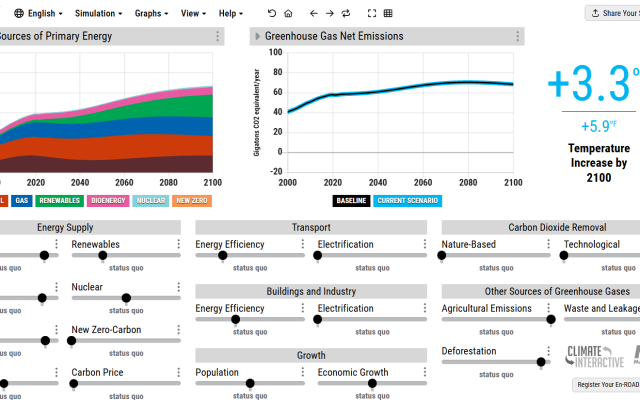The height and width of the screenshot is (400, 640).
Task: Click the Transport Energy Efficiency slider handle
Action: [222, 256]
